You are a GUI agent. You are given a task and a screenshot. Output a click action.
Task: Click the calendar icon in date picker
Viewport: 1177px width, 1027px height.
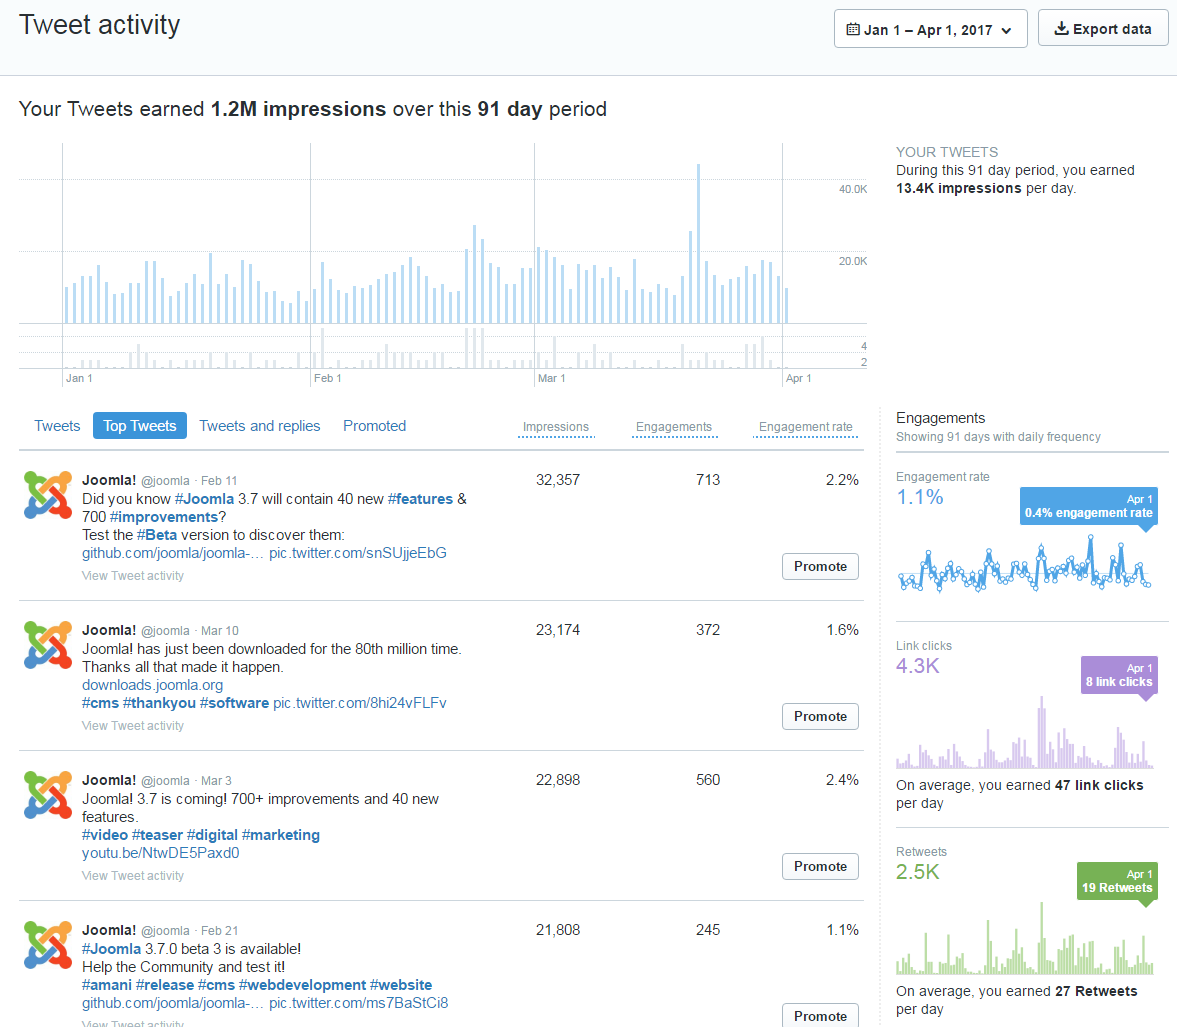853,30
